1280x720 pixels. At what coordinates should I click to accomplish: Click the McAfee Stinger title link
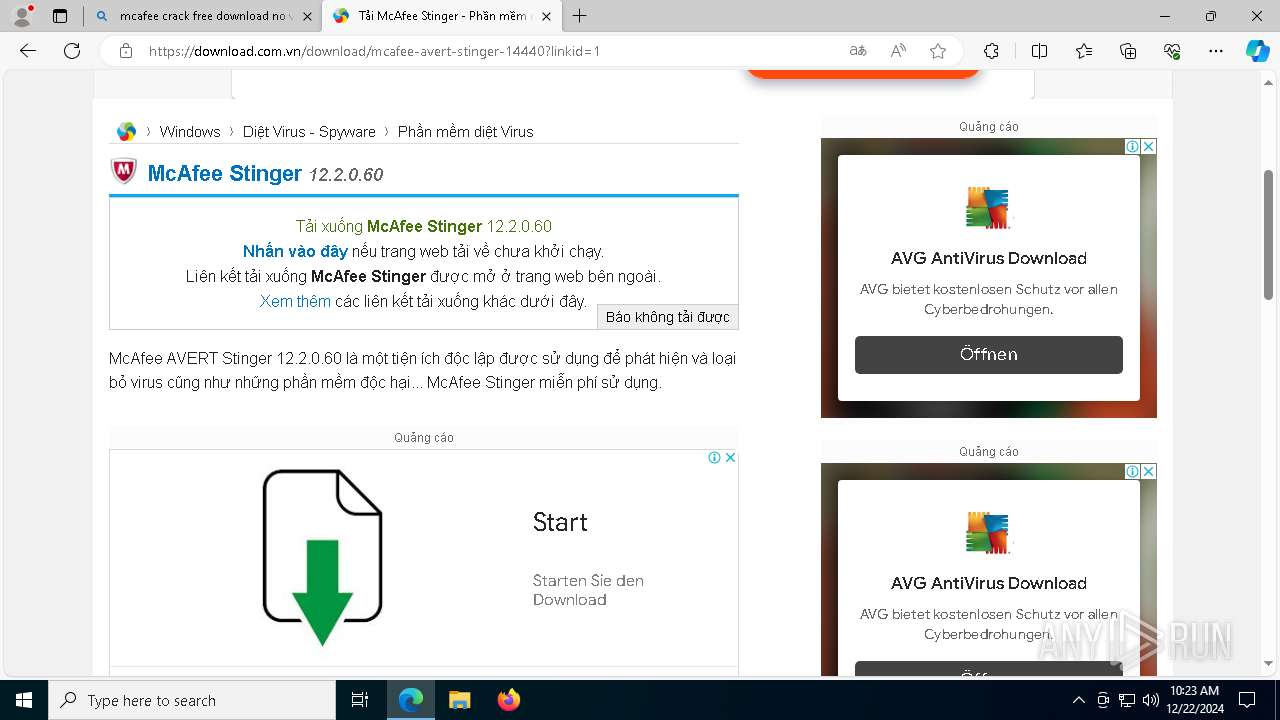(224, 173)
